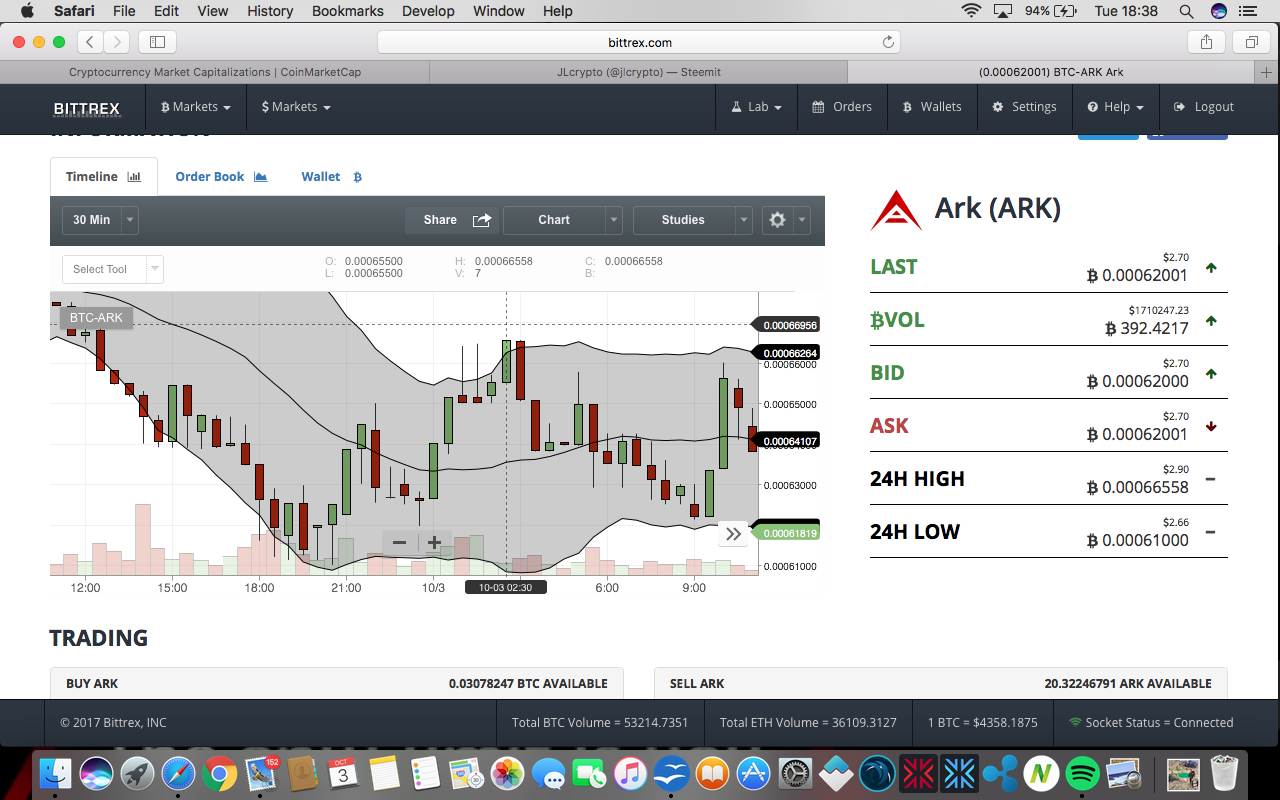1280x800 pixels.
Task: Open the Apple menu
Action: click(26, 11)
